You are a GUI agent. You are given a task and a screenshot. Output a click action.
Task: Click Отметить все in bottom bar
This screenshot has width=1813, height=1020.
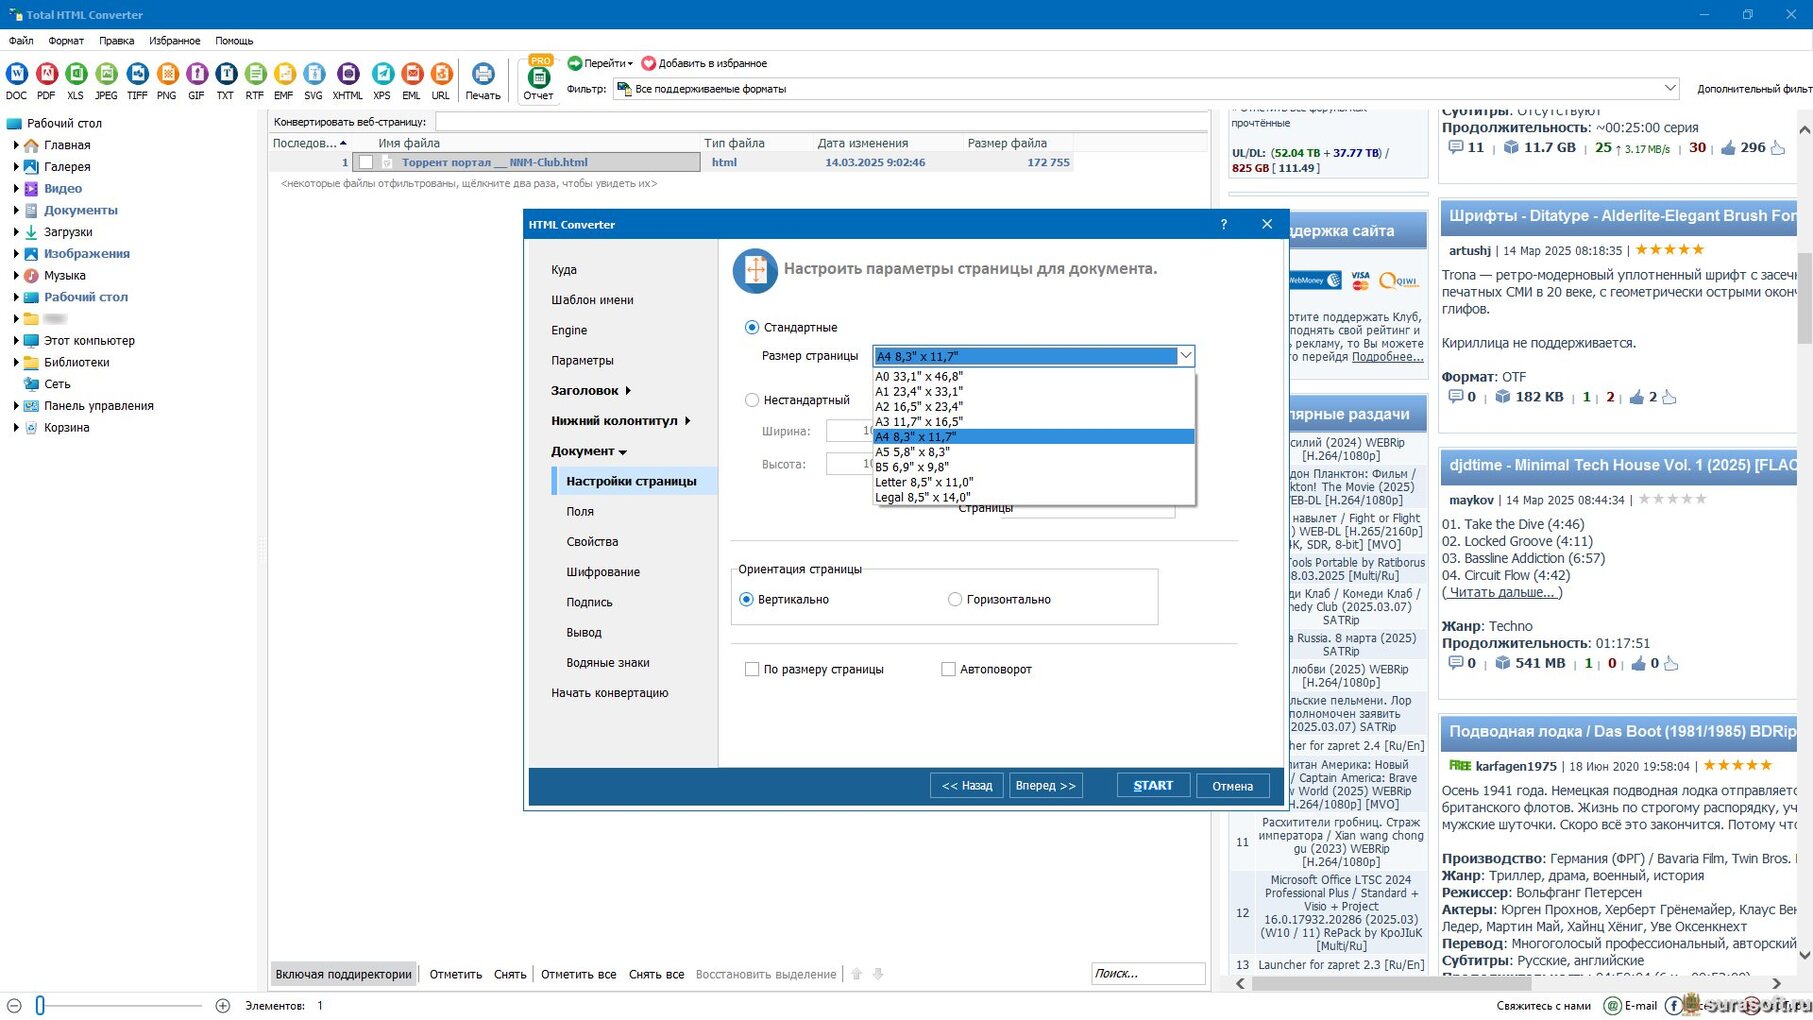[578, 974]
